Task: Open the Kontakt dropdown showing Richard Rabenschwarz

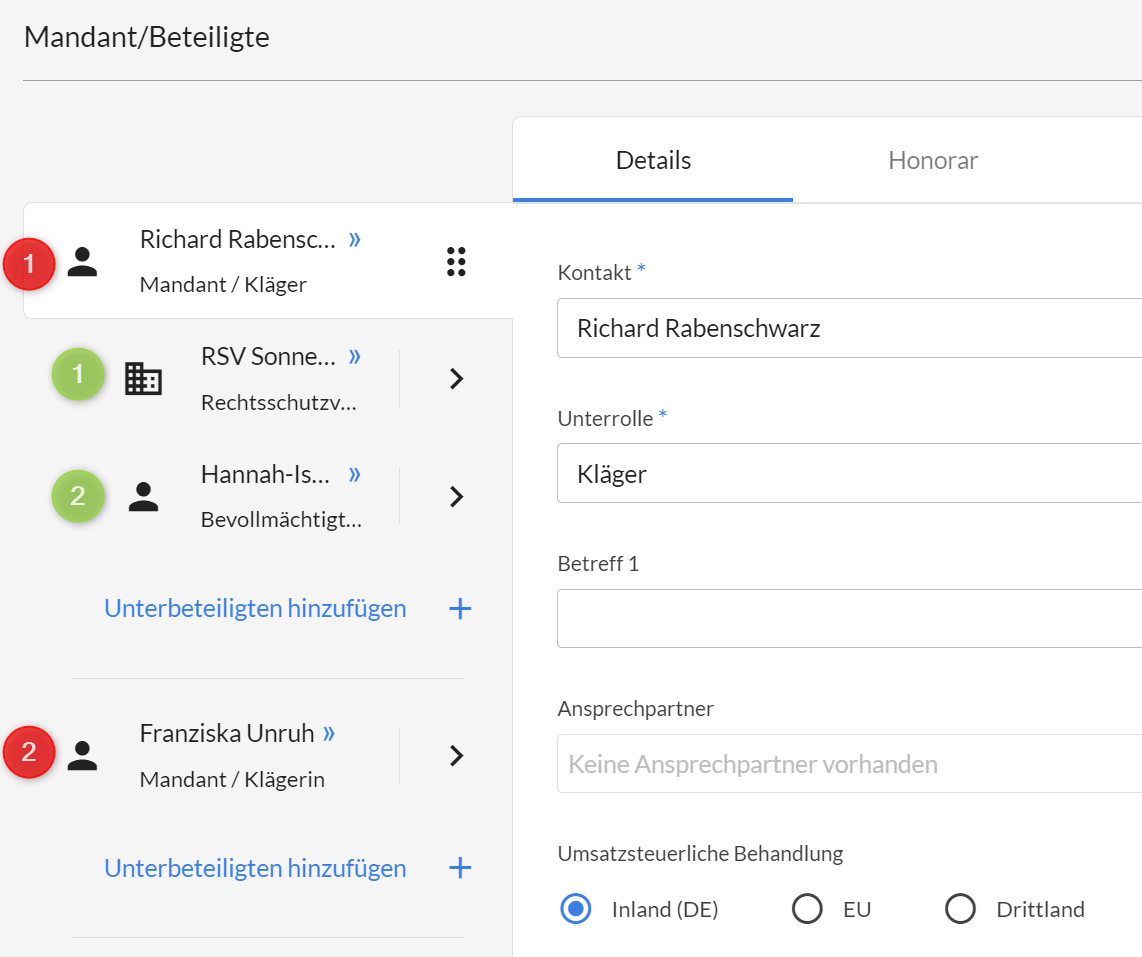Action: pos(849,328)
